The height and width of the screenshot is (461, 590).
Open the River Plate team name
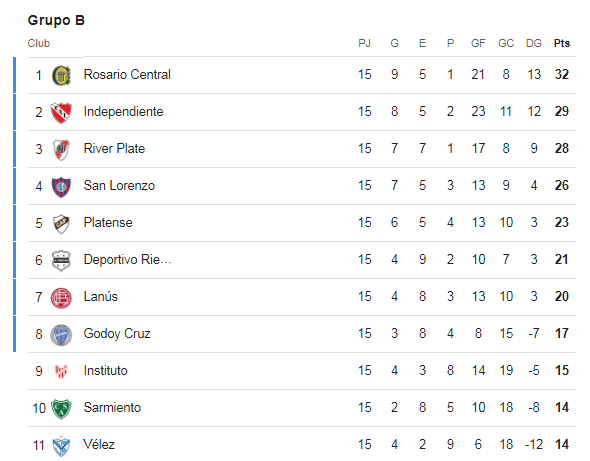114,148
